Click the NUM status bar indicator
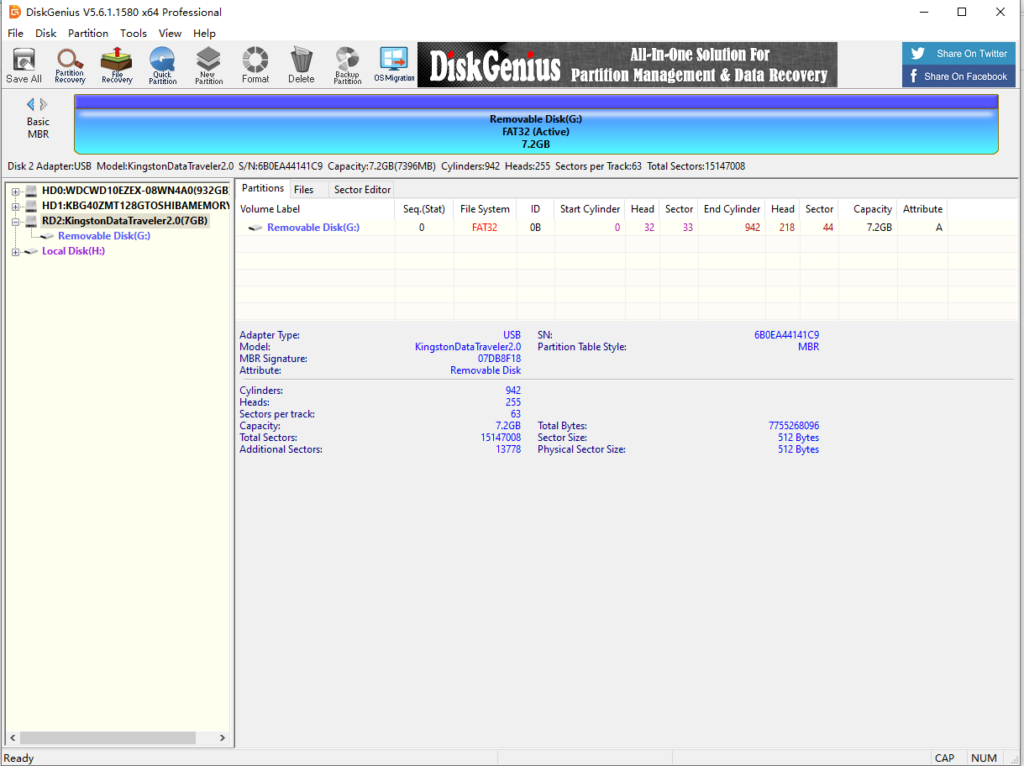 coord(984,758)
